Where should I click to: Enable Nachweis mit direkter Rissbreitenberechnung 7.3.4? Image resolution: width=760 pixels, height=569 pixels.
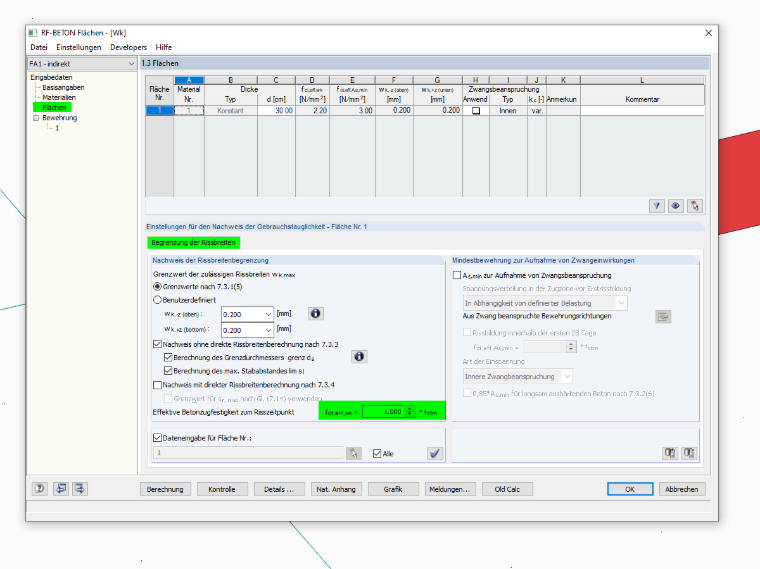(x=157, y=385)
